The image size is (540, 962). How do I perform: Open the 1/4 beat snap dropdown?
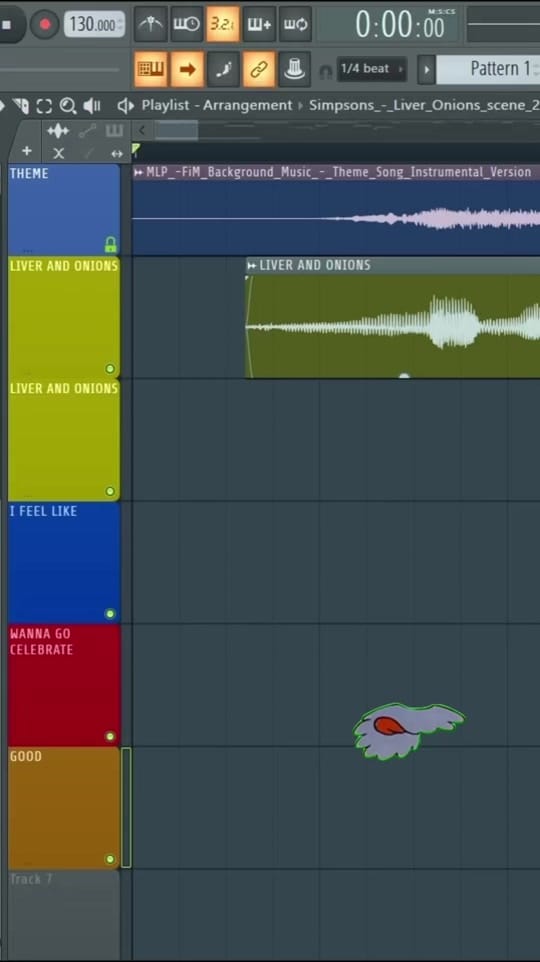coord(372,69)
